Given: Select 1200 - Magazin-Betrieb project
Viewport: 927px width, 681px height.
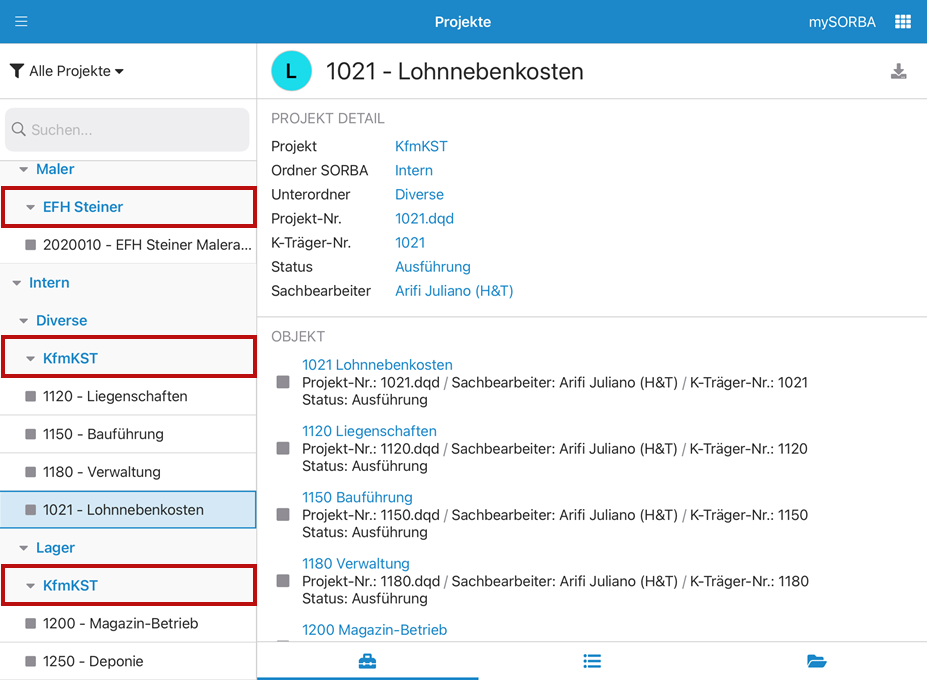Looking at the screenshot, I should point(120,623).
